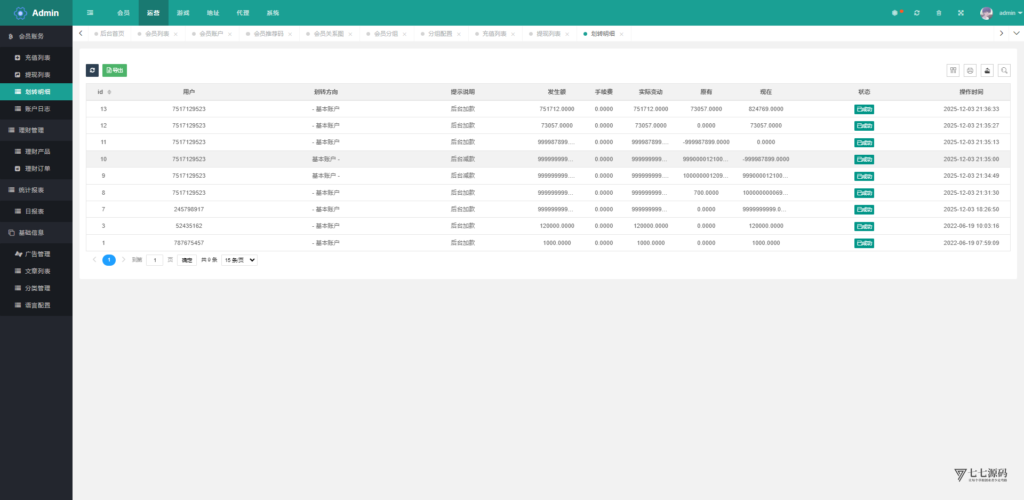Click the trash clear-cache icon in header
The height and width of the screenshot is (500, 1024).
tap(938, 13)
